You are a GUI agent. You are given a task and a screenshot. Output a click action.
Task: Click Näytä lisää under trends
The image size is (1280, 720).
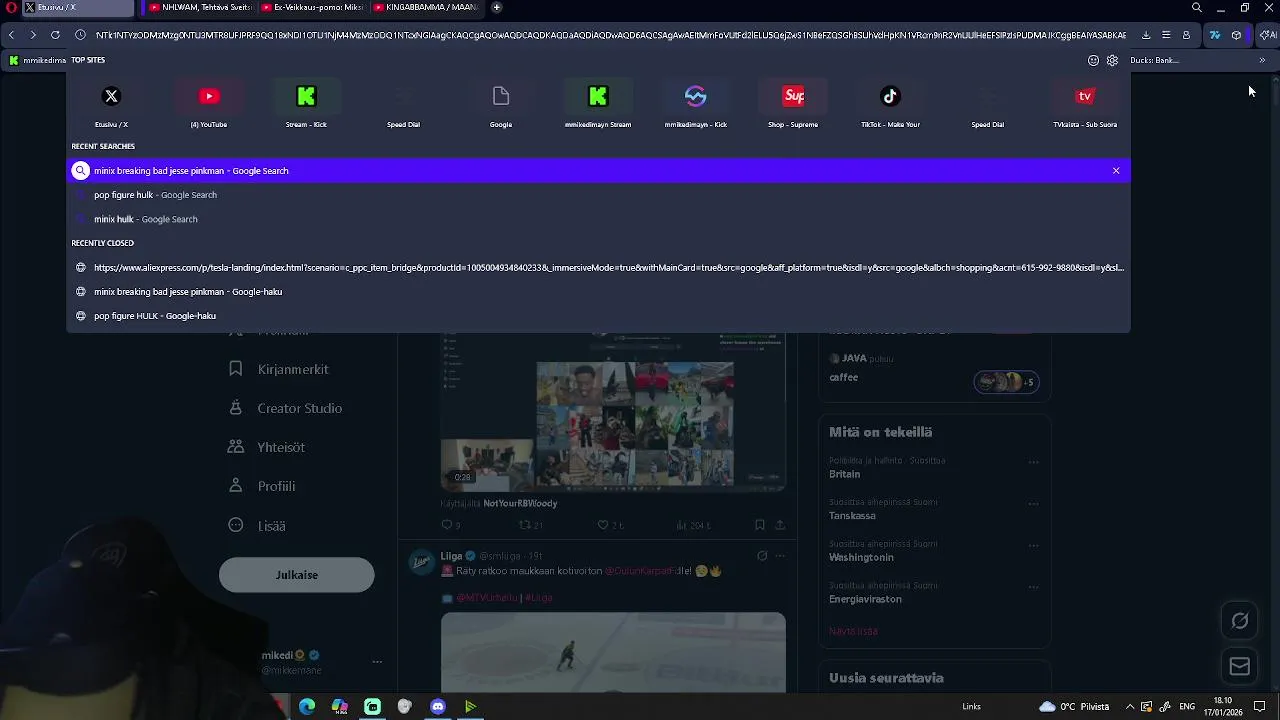853,631
